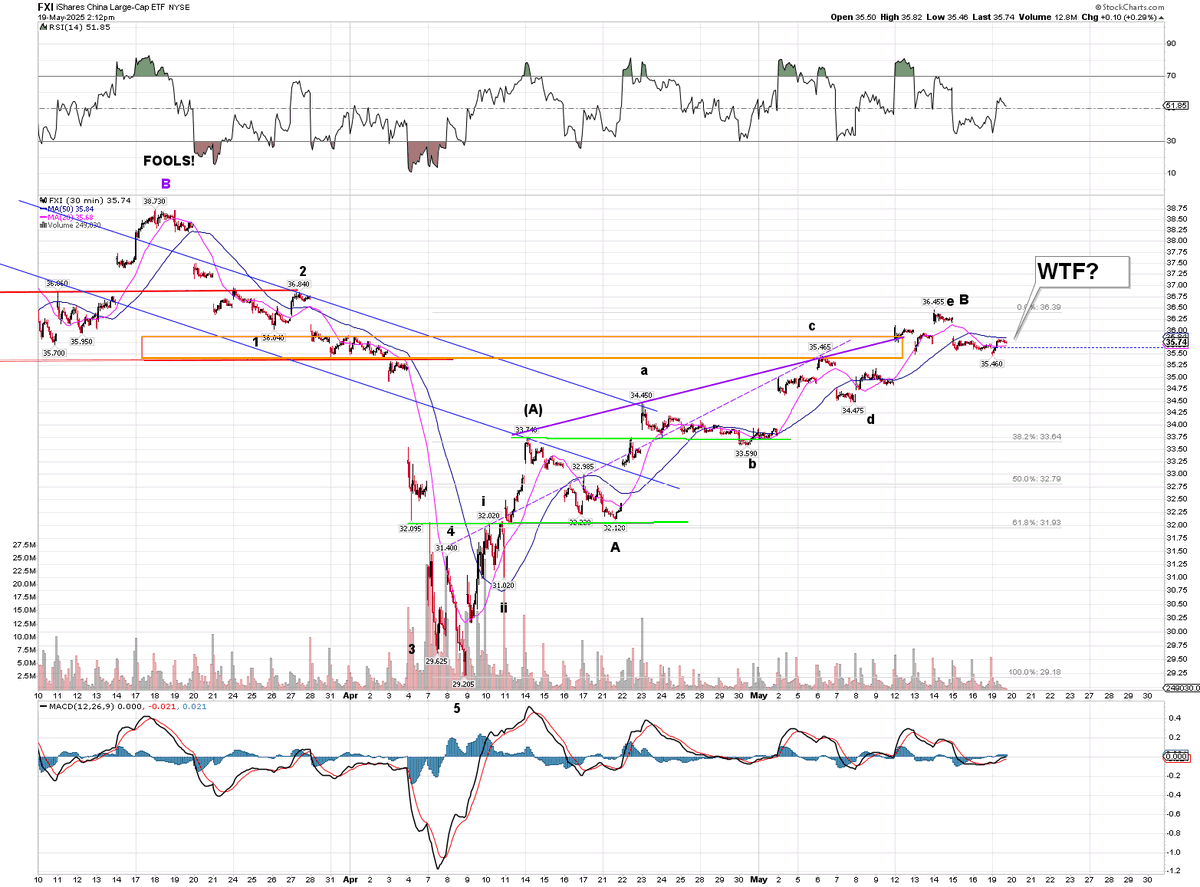Click the "35.460" price label
Viewport: 1200px width, 887px height.
tap(991, 364)
